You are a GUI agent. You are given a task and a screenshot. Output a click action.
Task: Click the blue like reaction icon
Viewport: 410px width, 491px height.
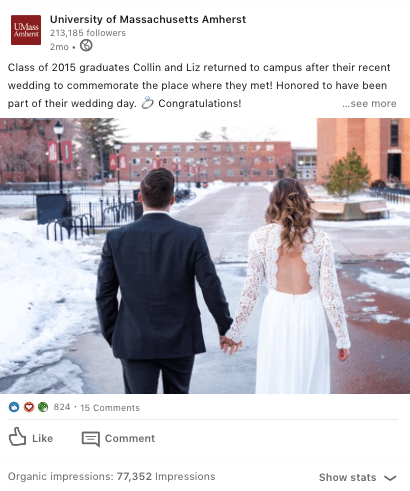tap(14, 407)
